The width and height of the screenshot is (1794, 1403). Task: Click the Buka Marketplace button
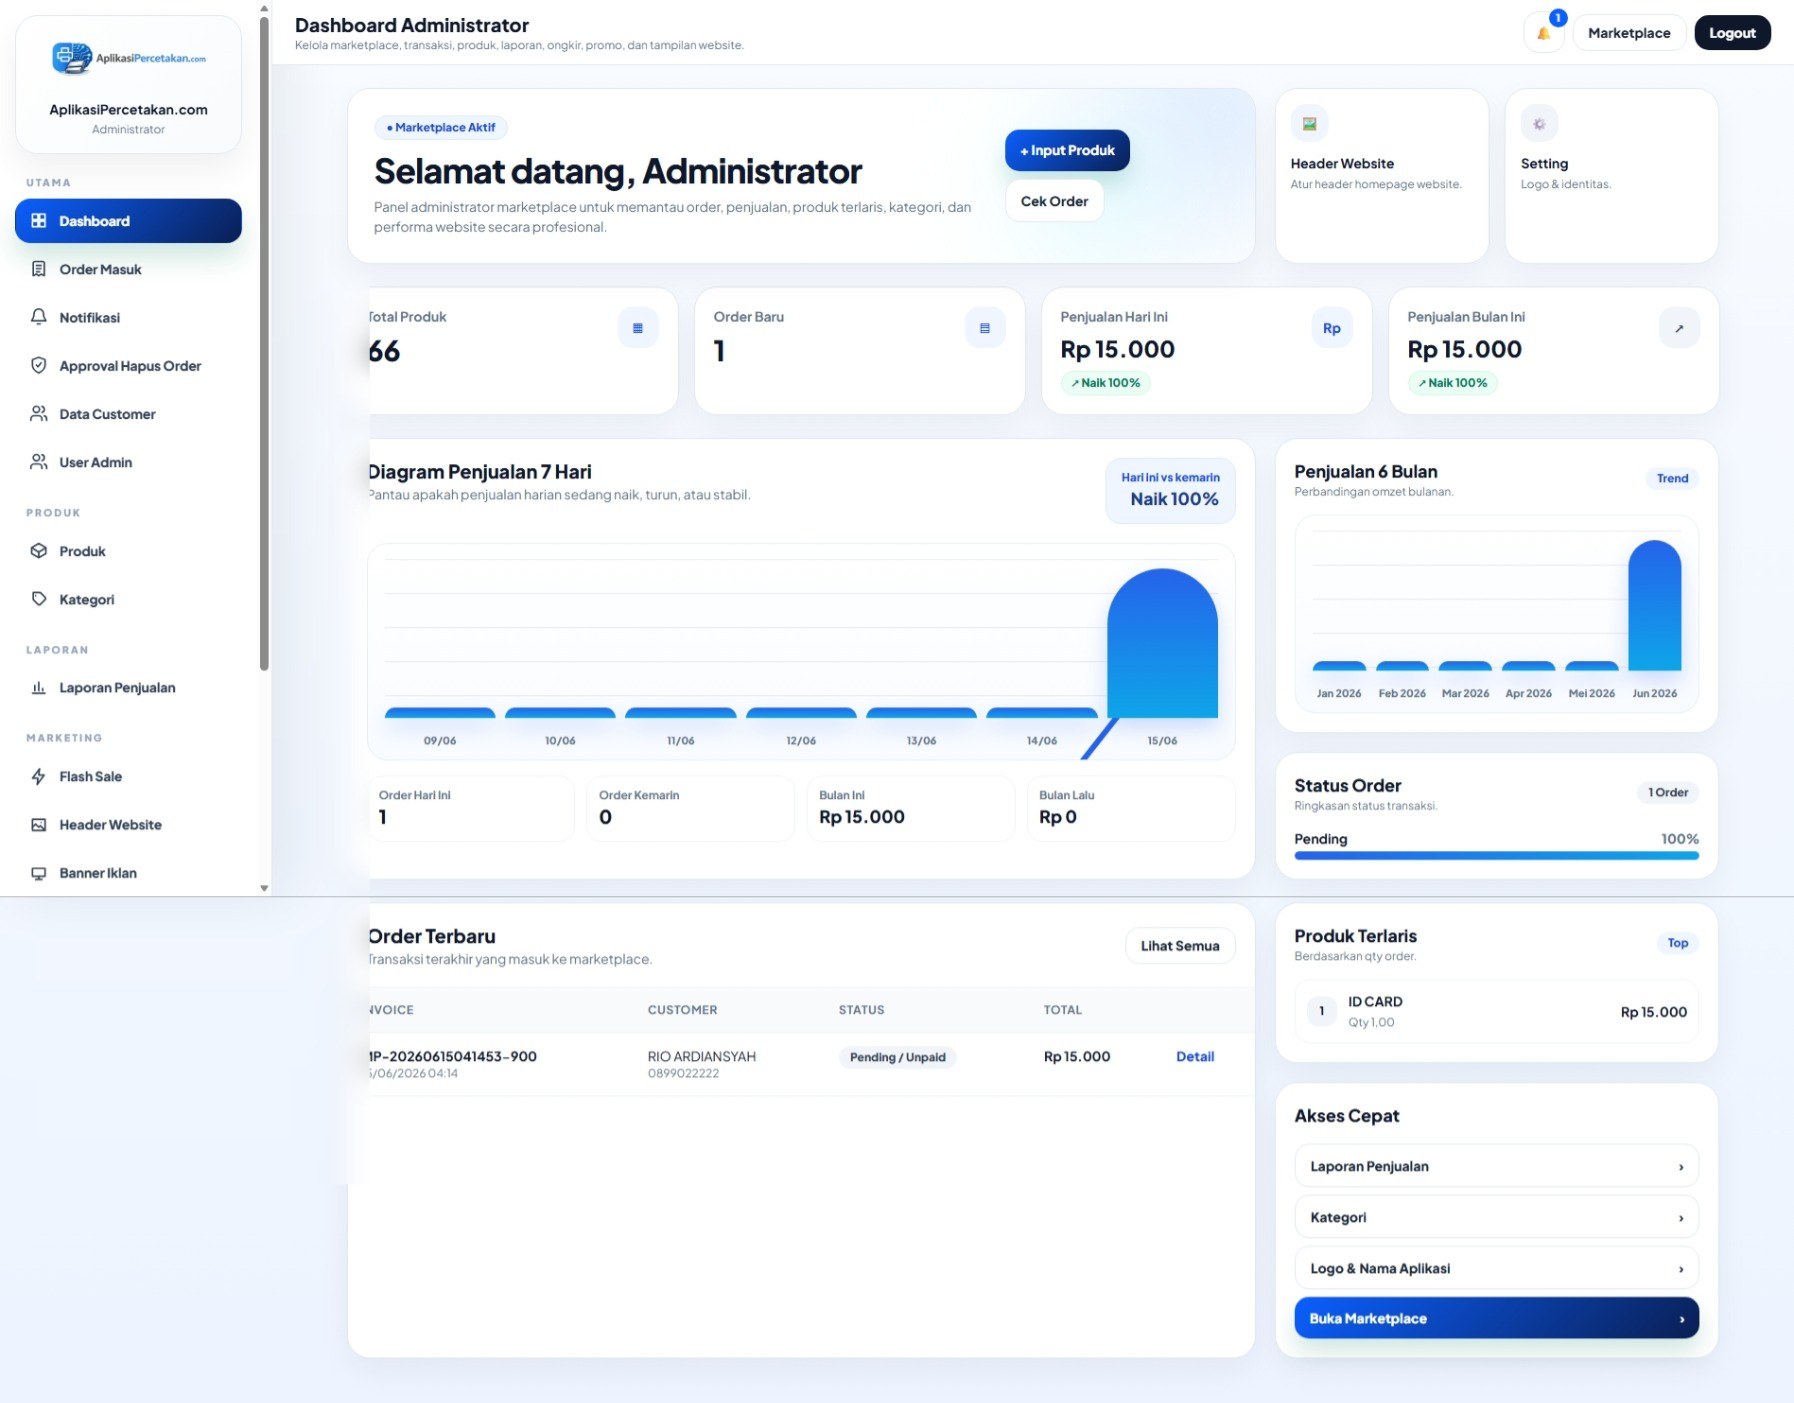[1496, 1318]
